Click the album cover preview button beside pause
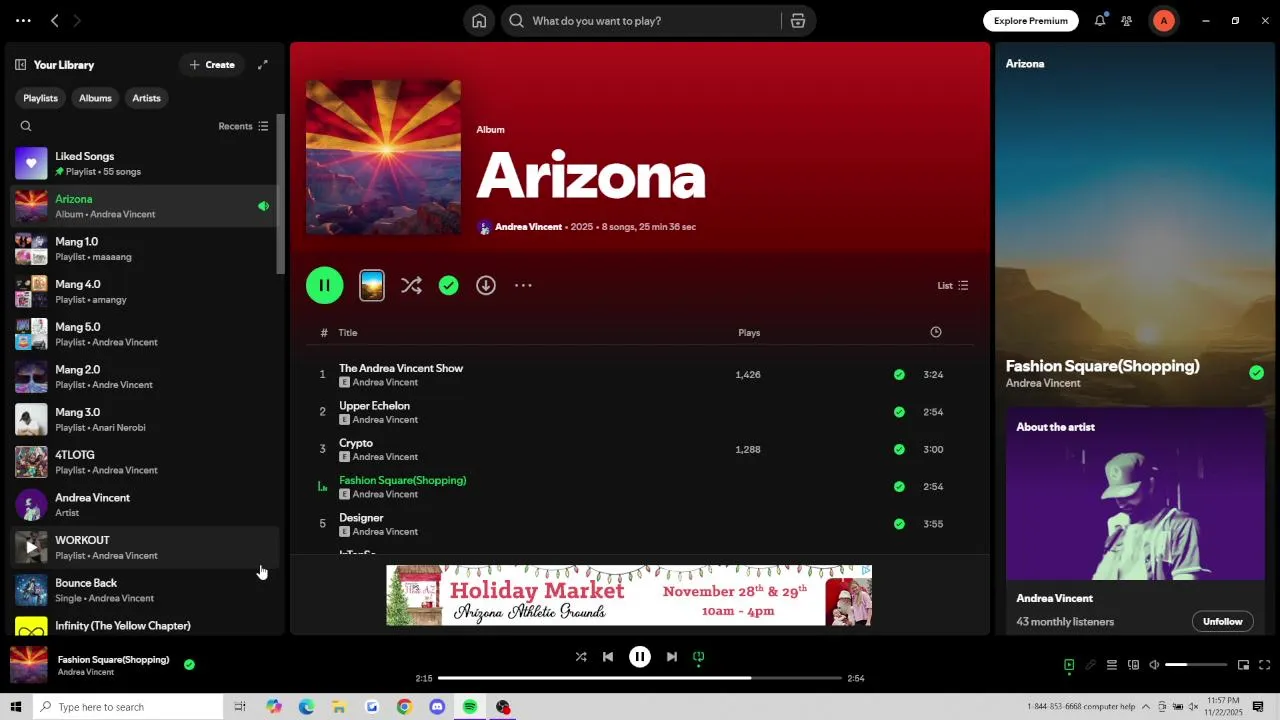The image size is (1280, 720). [372, 286]
